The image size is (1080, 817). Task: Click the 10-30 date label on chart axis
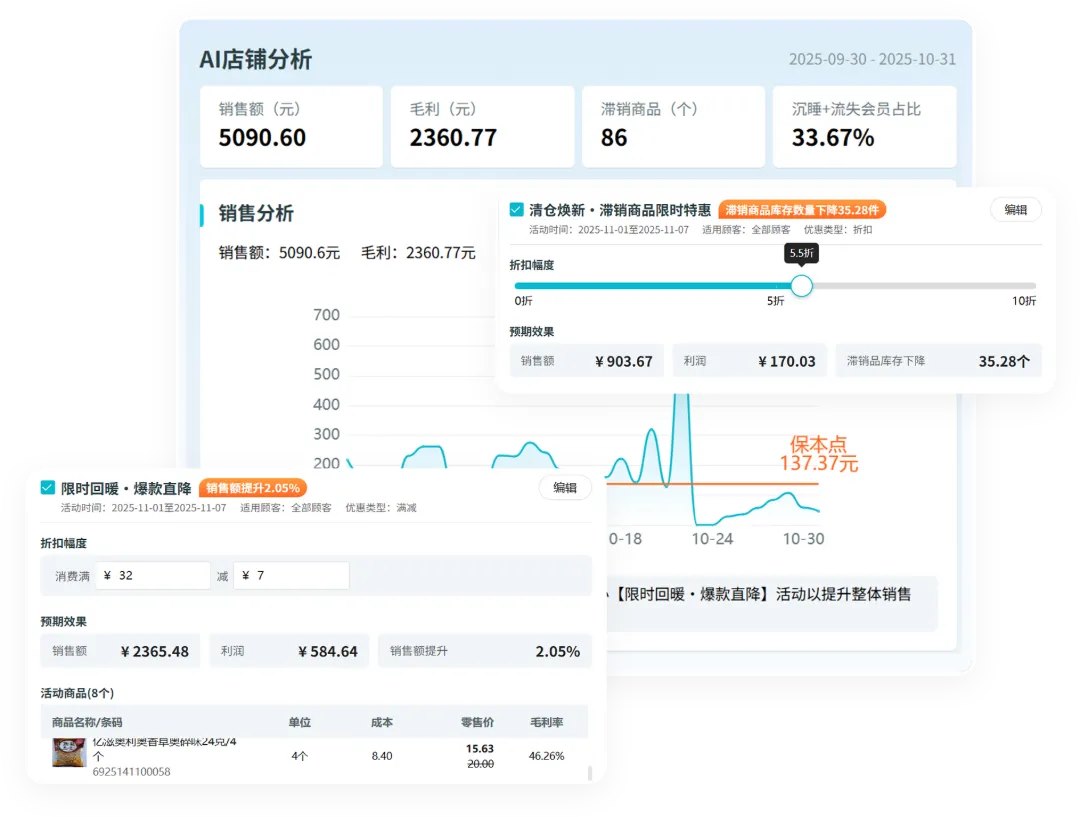point(803,539)
